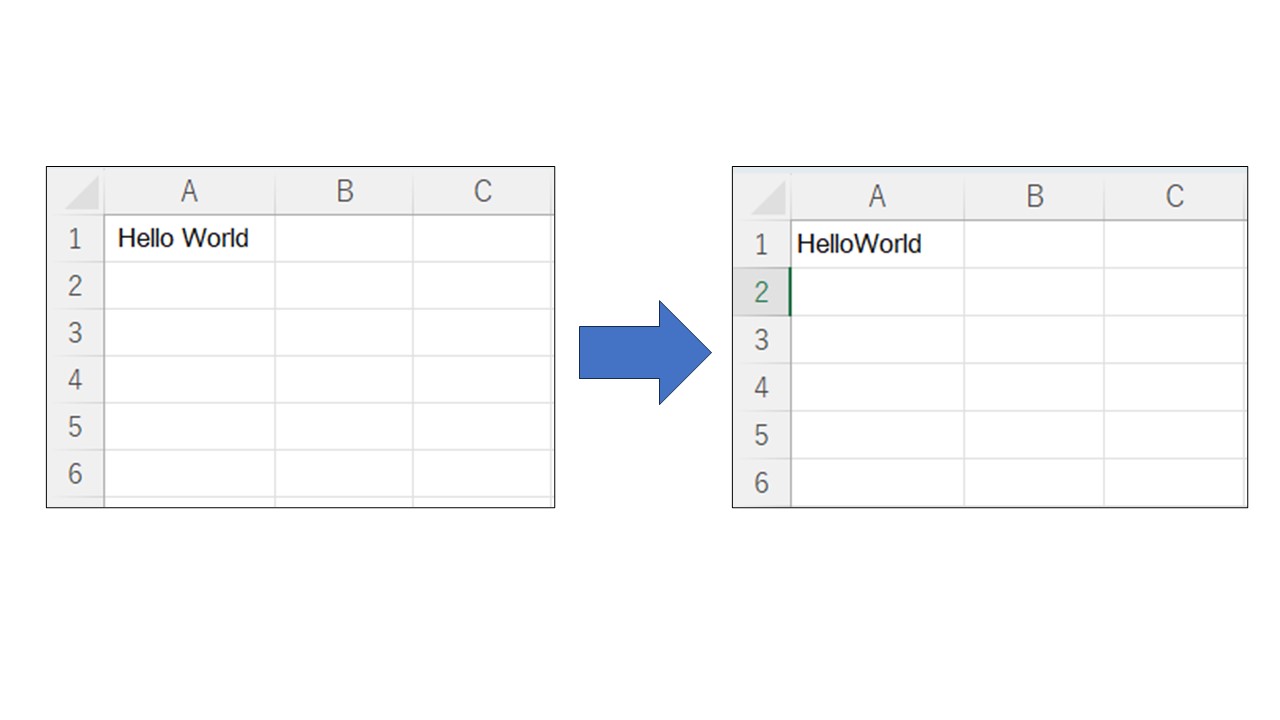Select column C header in left spreadsheet
This screenshot has height=720, width=1280.
[x=483, y=191]
